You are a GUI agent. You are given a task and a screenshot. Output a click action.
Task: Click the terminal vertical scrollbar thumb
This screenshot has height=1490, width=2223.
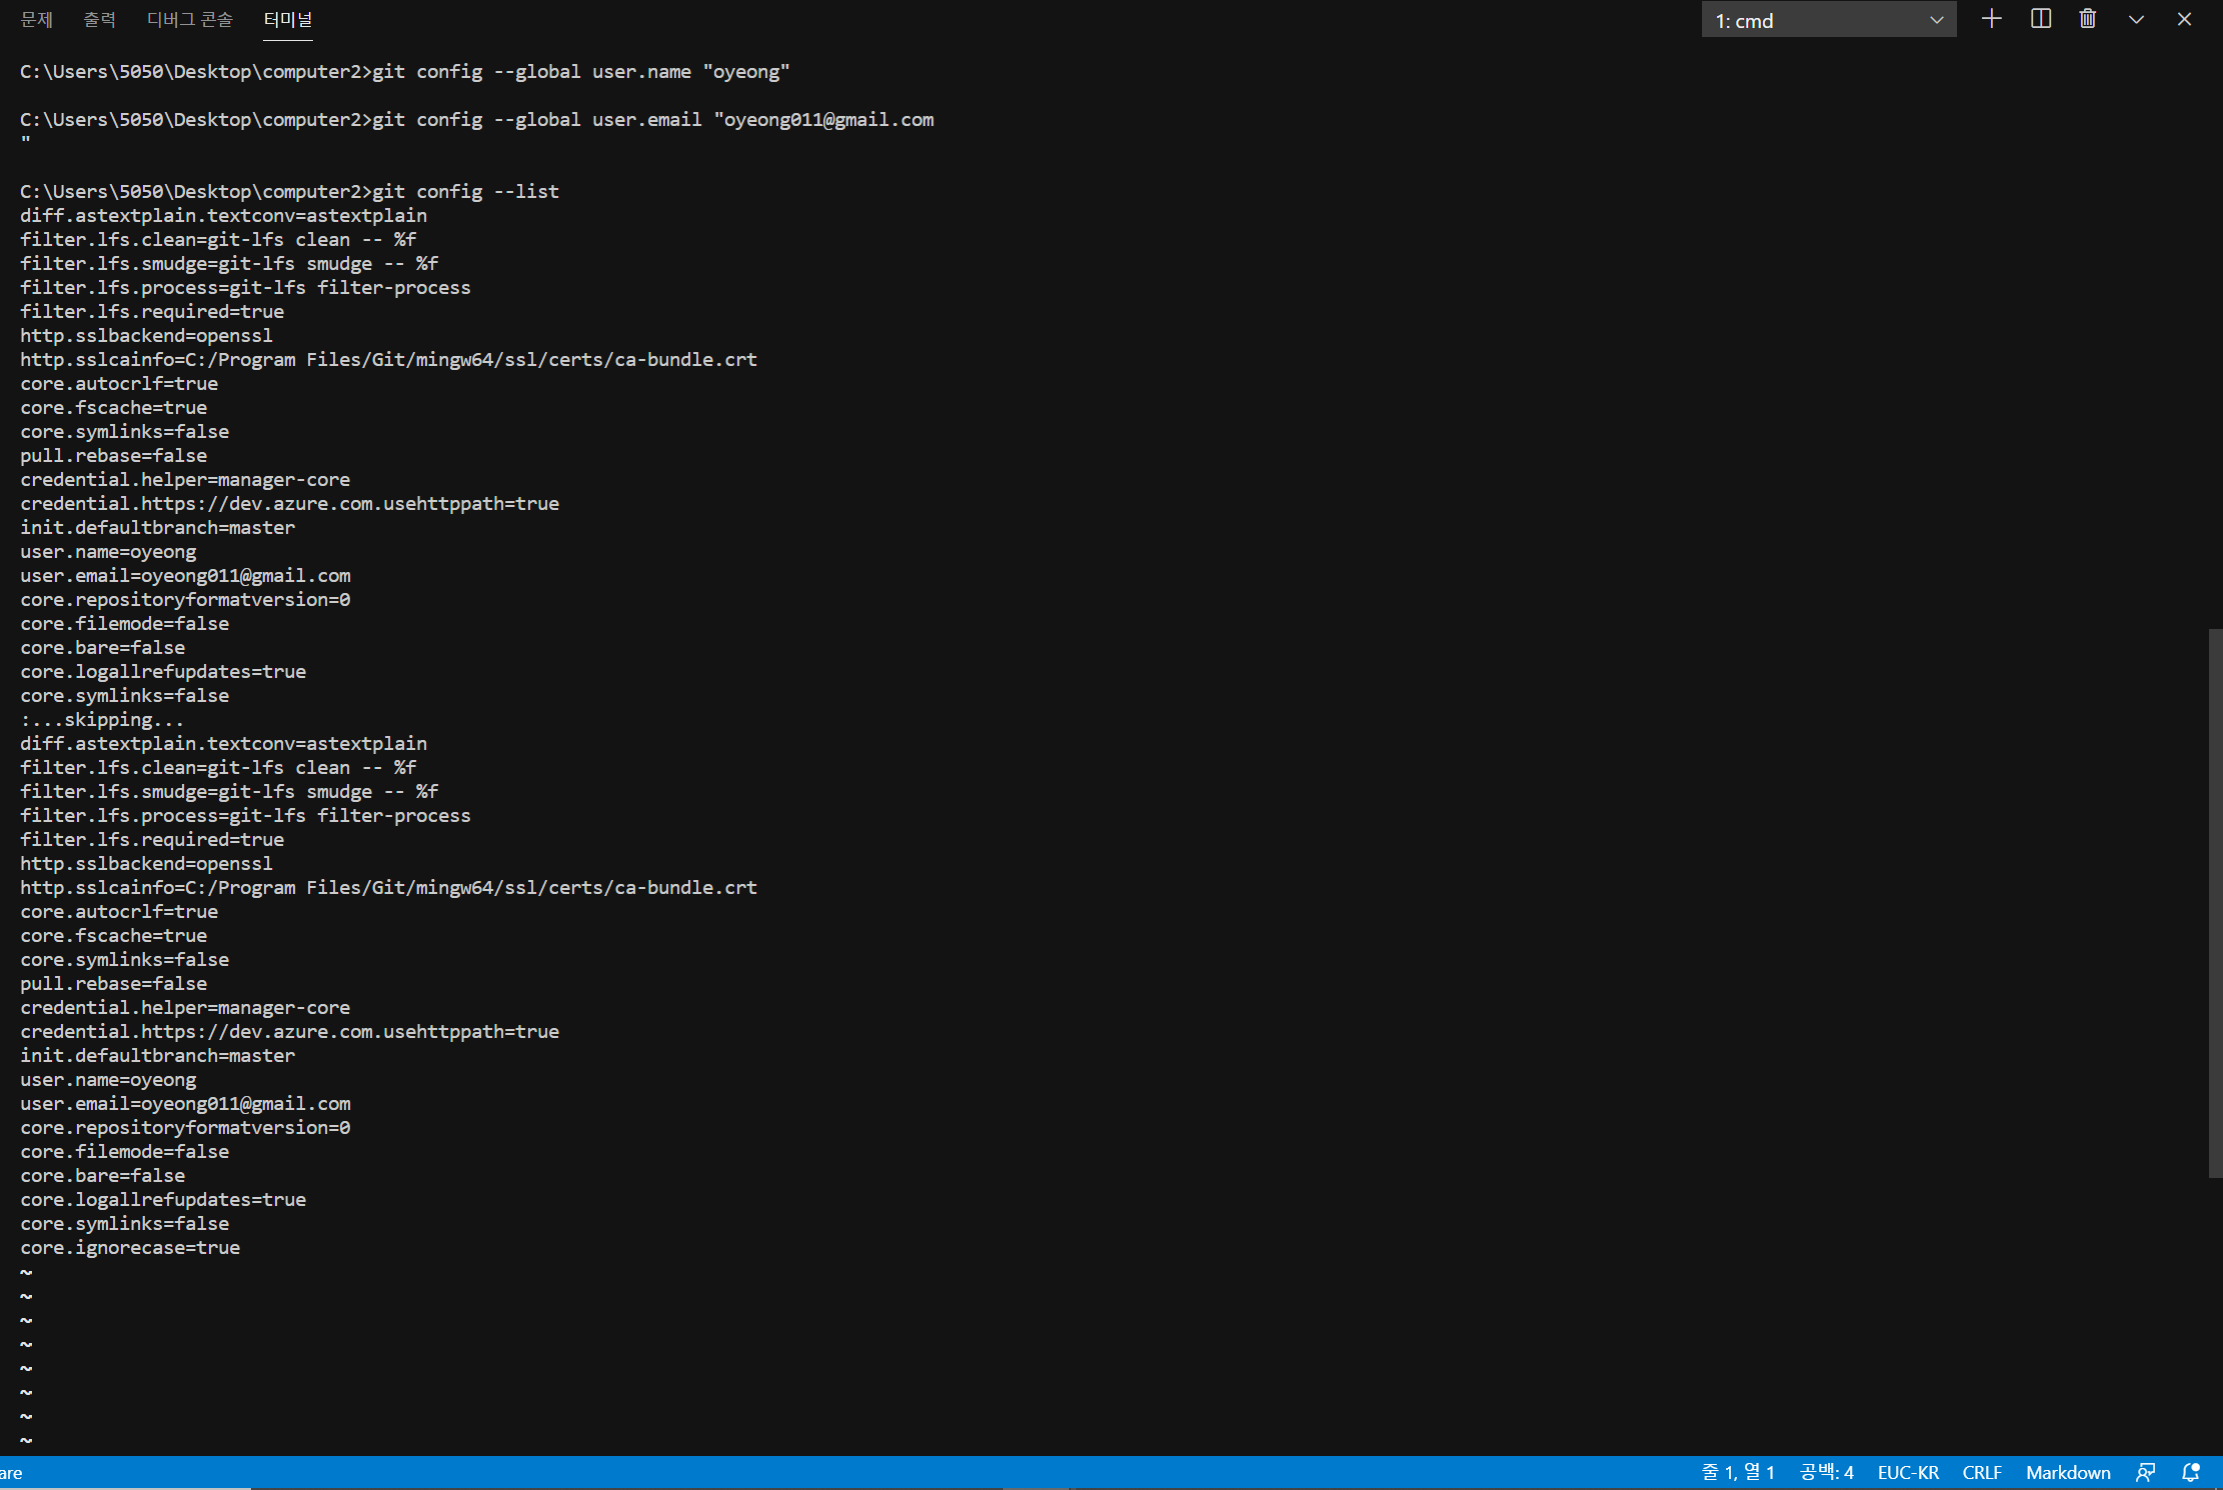click(2215, 903)
